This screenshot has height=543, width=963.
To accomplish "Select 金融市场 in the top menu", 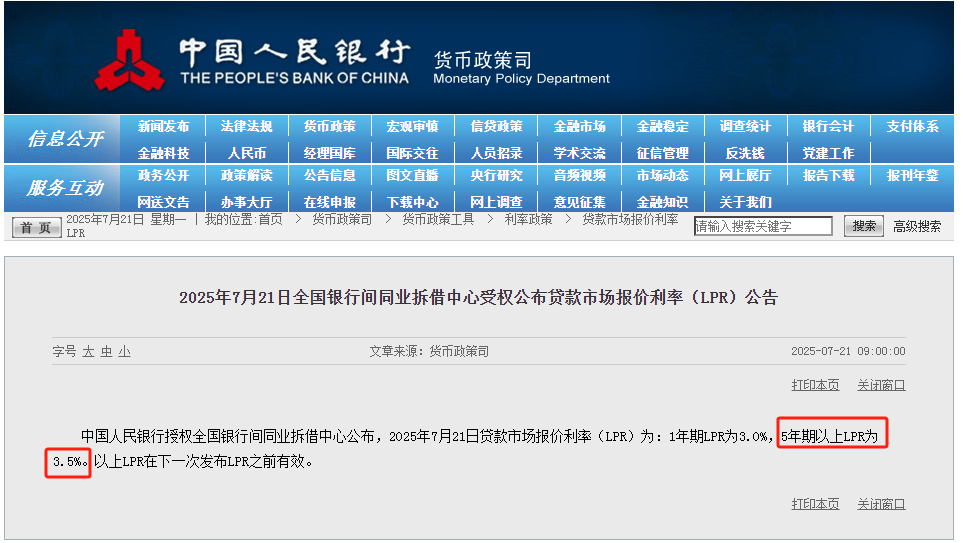I will (x=579, y=127).
